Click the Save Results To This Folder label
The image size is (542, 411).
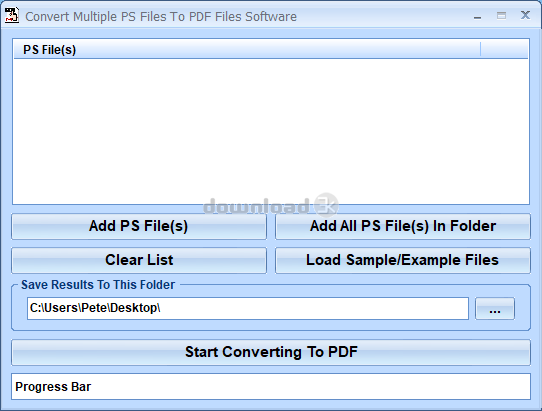tap(98, 285)
